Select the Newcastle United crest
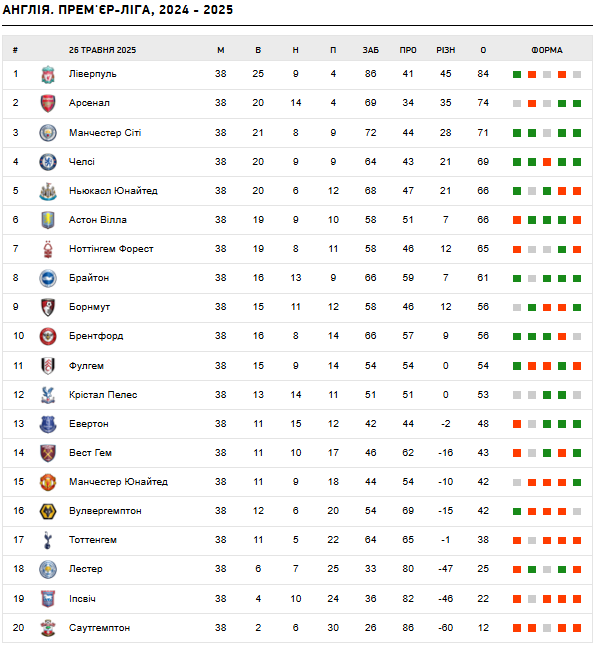The height and width of the screenshot is (646, 598). tap(48, 191)
